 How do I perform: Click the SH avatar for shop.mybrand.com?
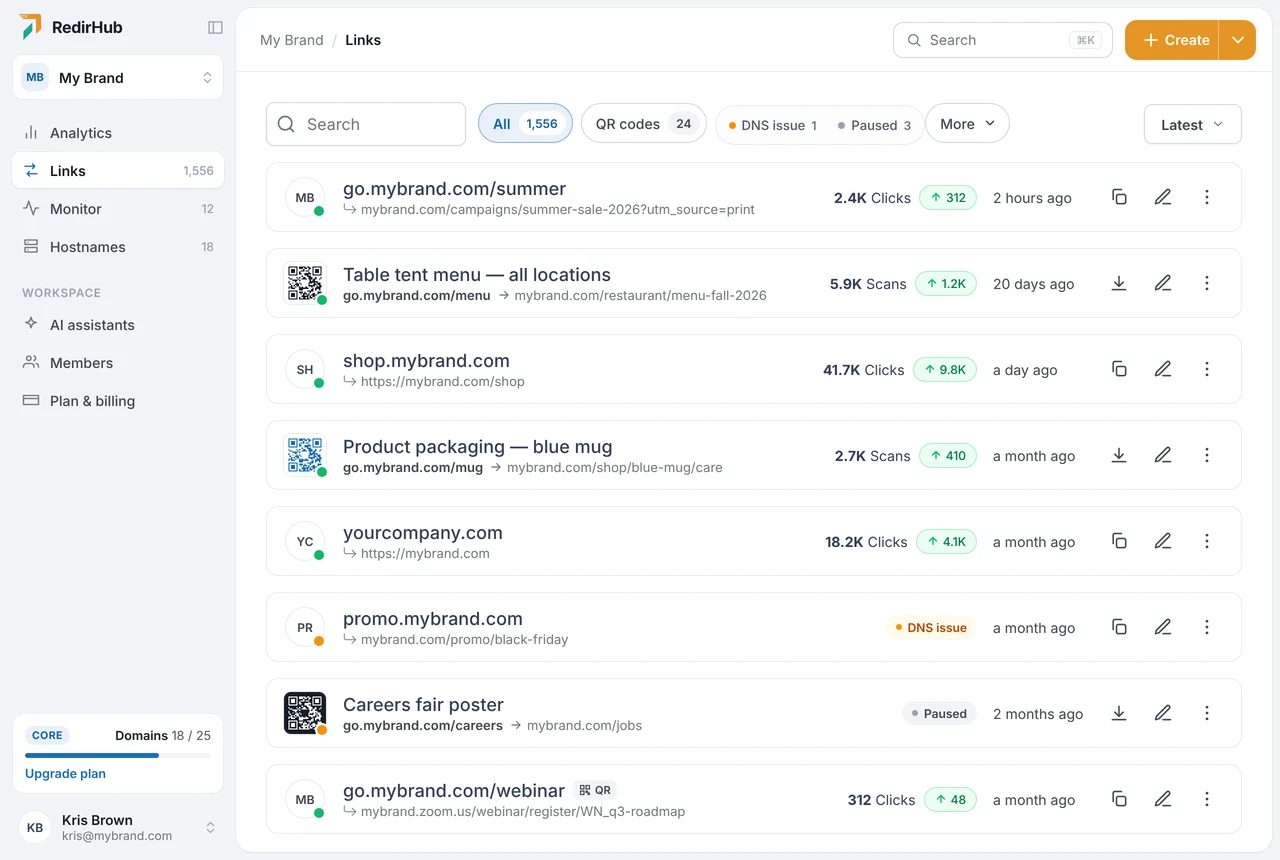(x=305, y=369)
